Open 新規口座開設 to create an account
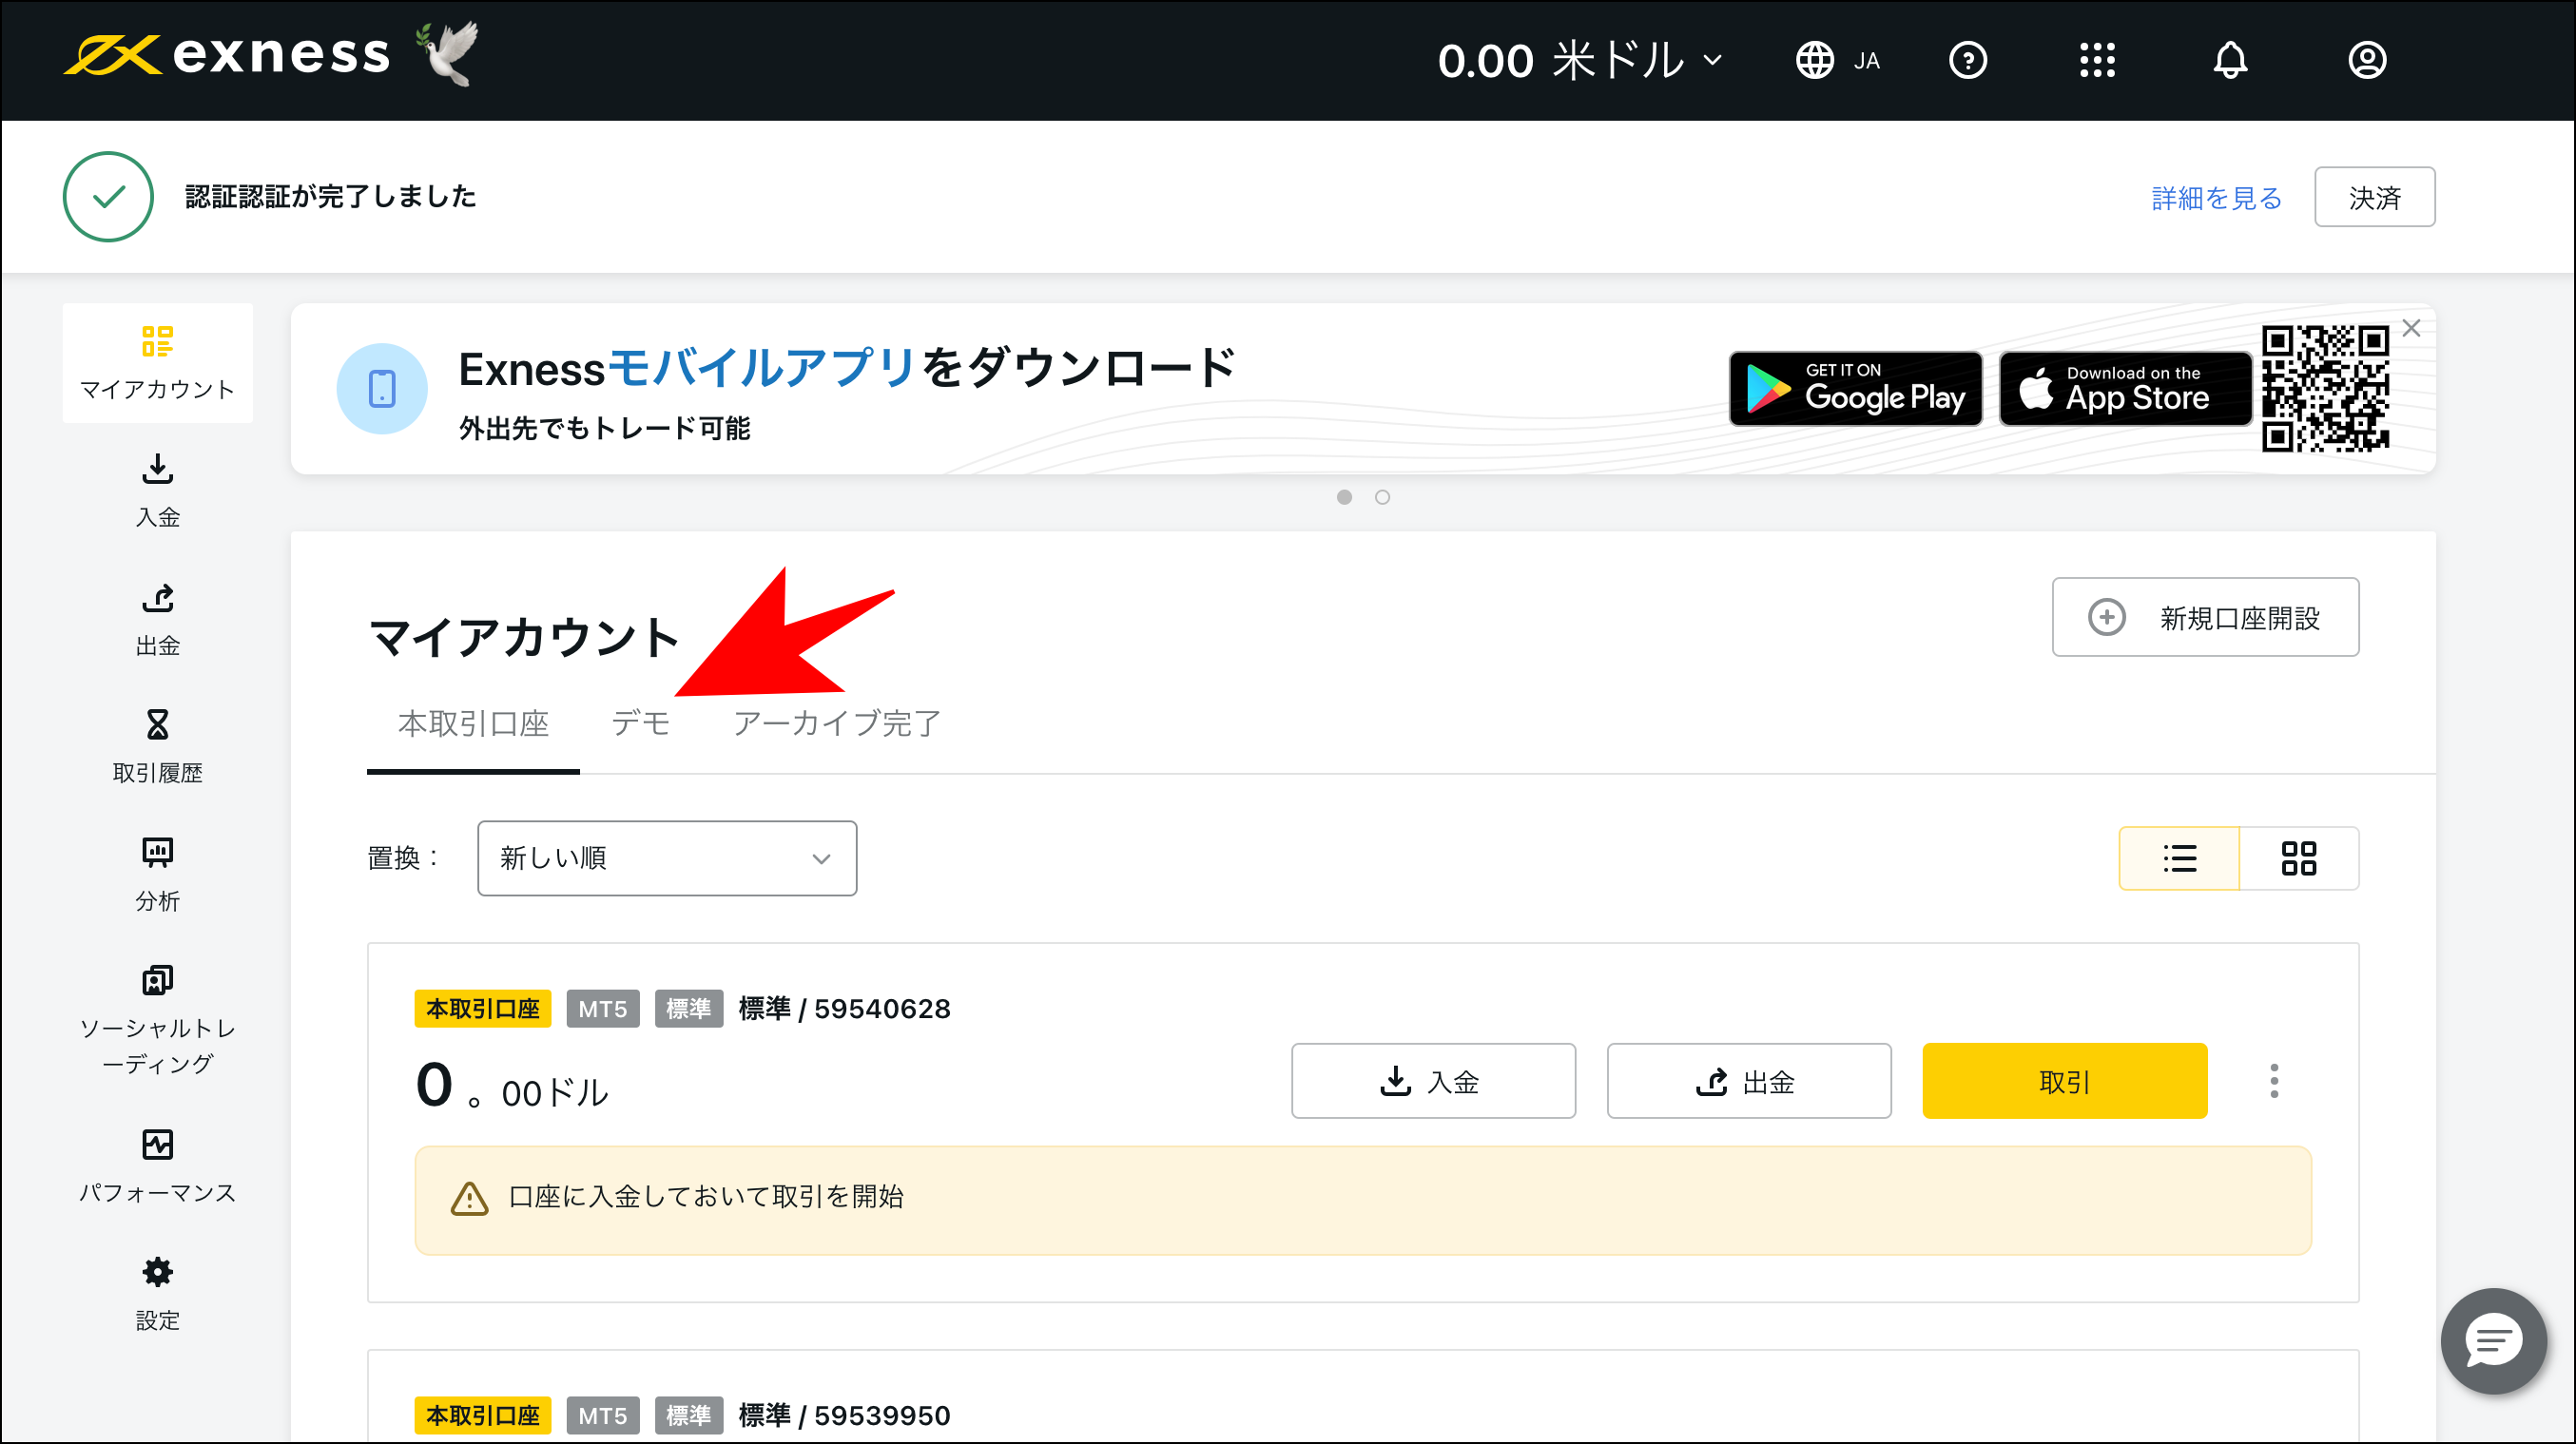The image size is (2576, 1444). (2206, 617)
